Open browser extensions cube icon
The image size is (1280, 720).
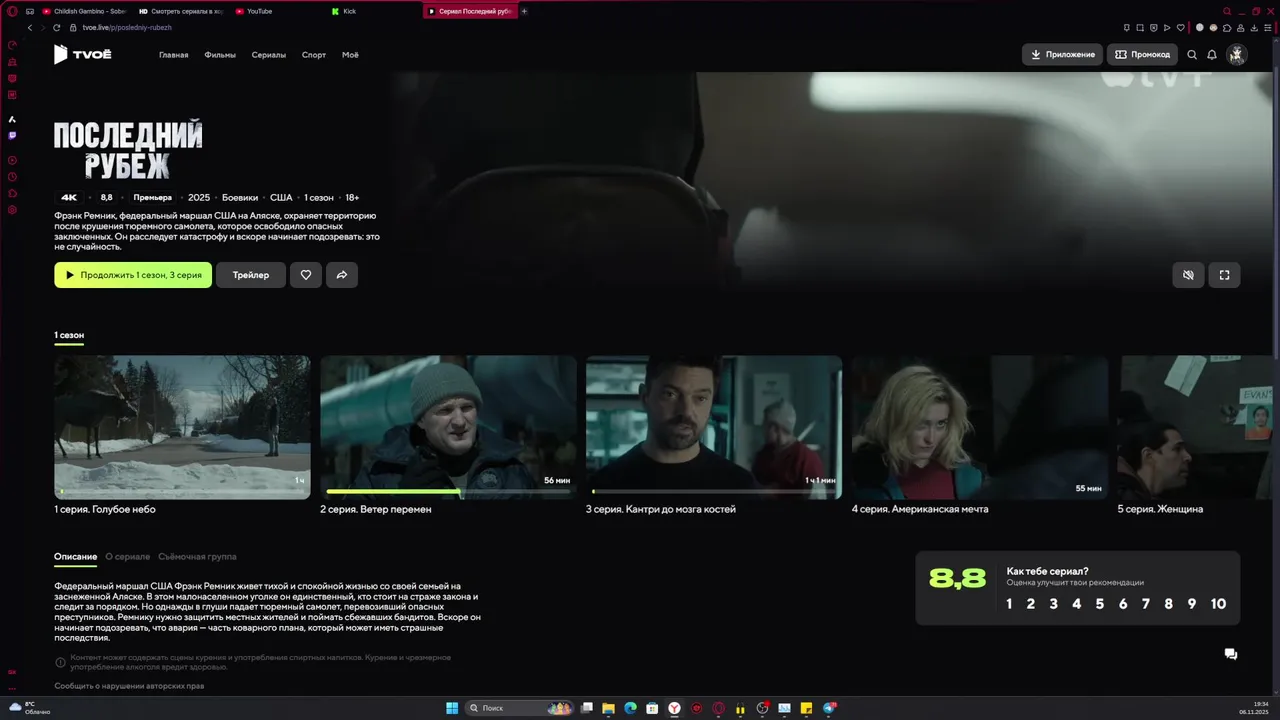coord(1227,27)
